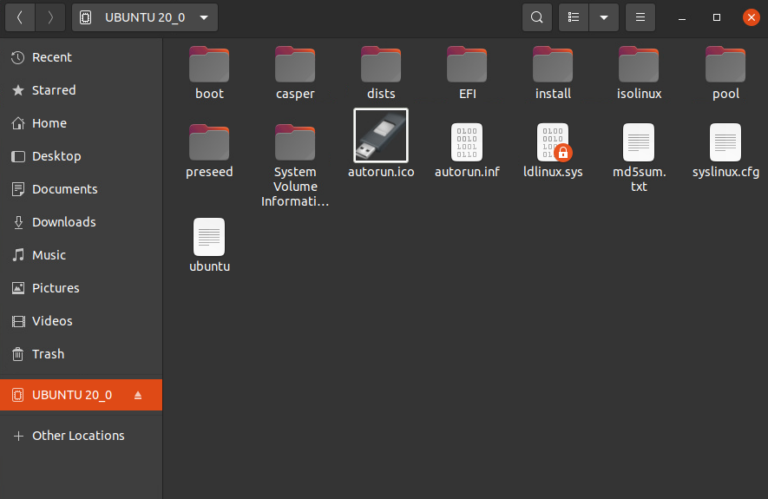Select the locked ldlinux.sys file icon

[553, 142]
